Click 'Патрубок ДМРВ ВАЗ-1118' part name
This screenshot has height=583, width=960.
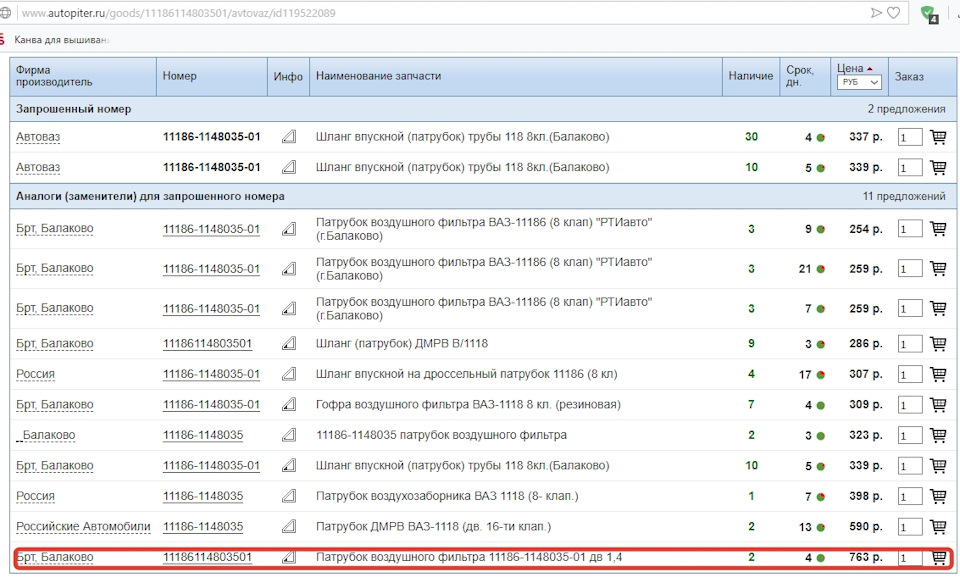point(433,527)
